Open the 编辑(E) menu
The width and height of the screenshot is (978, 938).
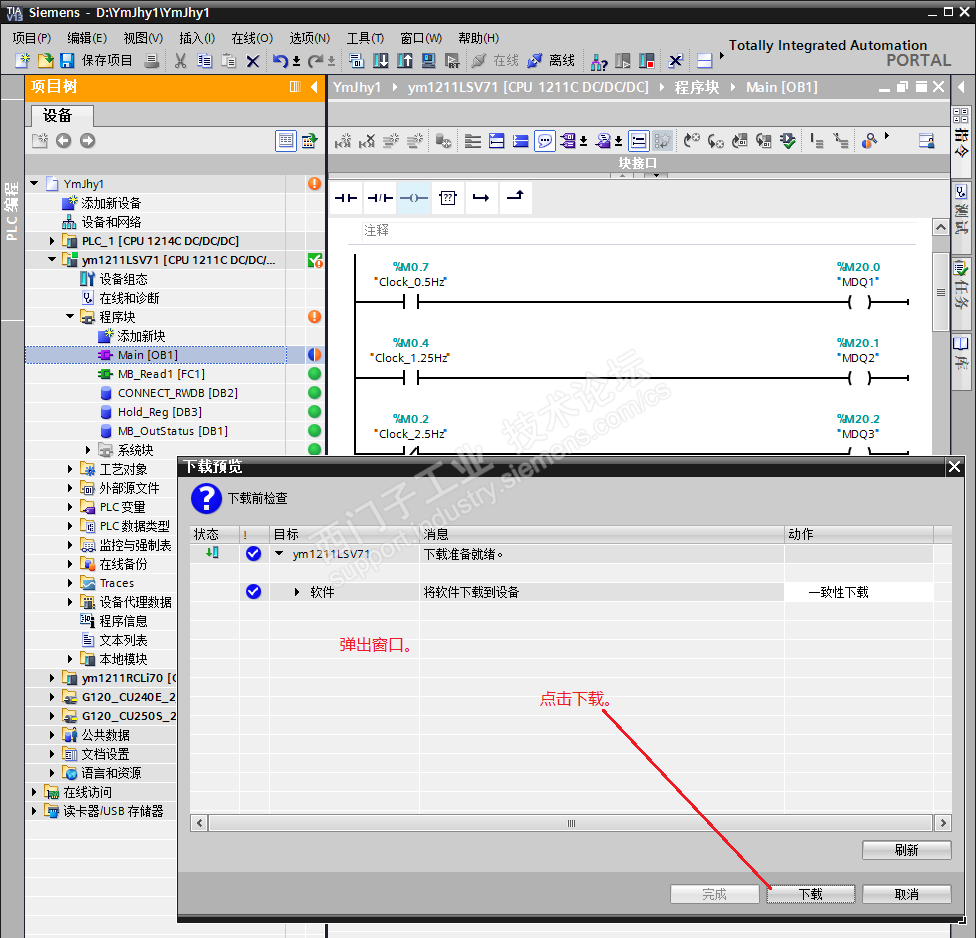[x=87, y=38]
